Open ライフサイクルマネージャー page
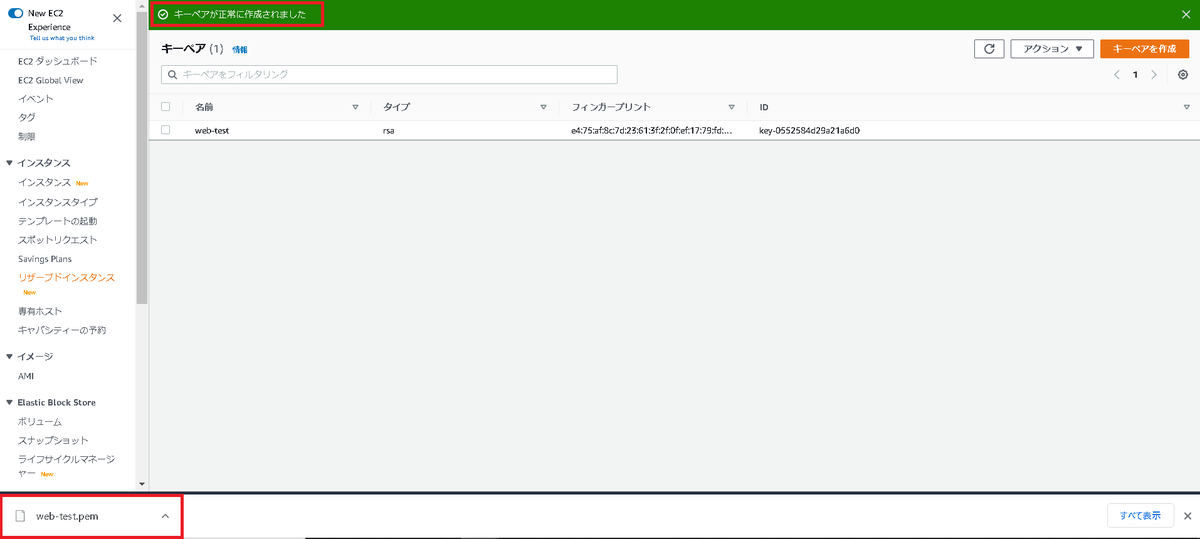Viewport: 1200px width, 539px height. click(66, 466)
